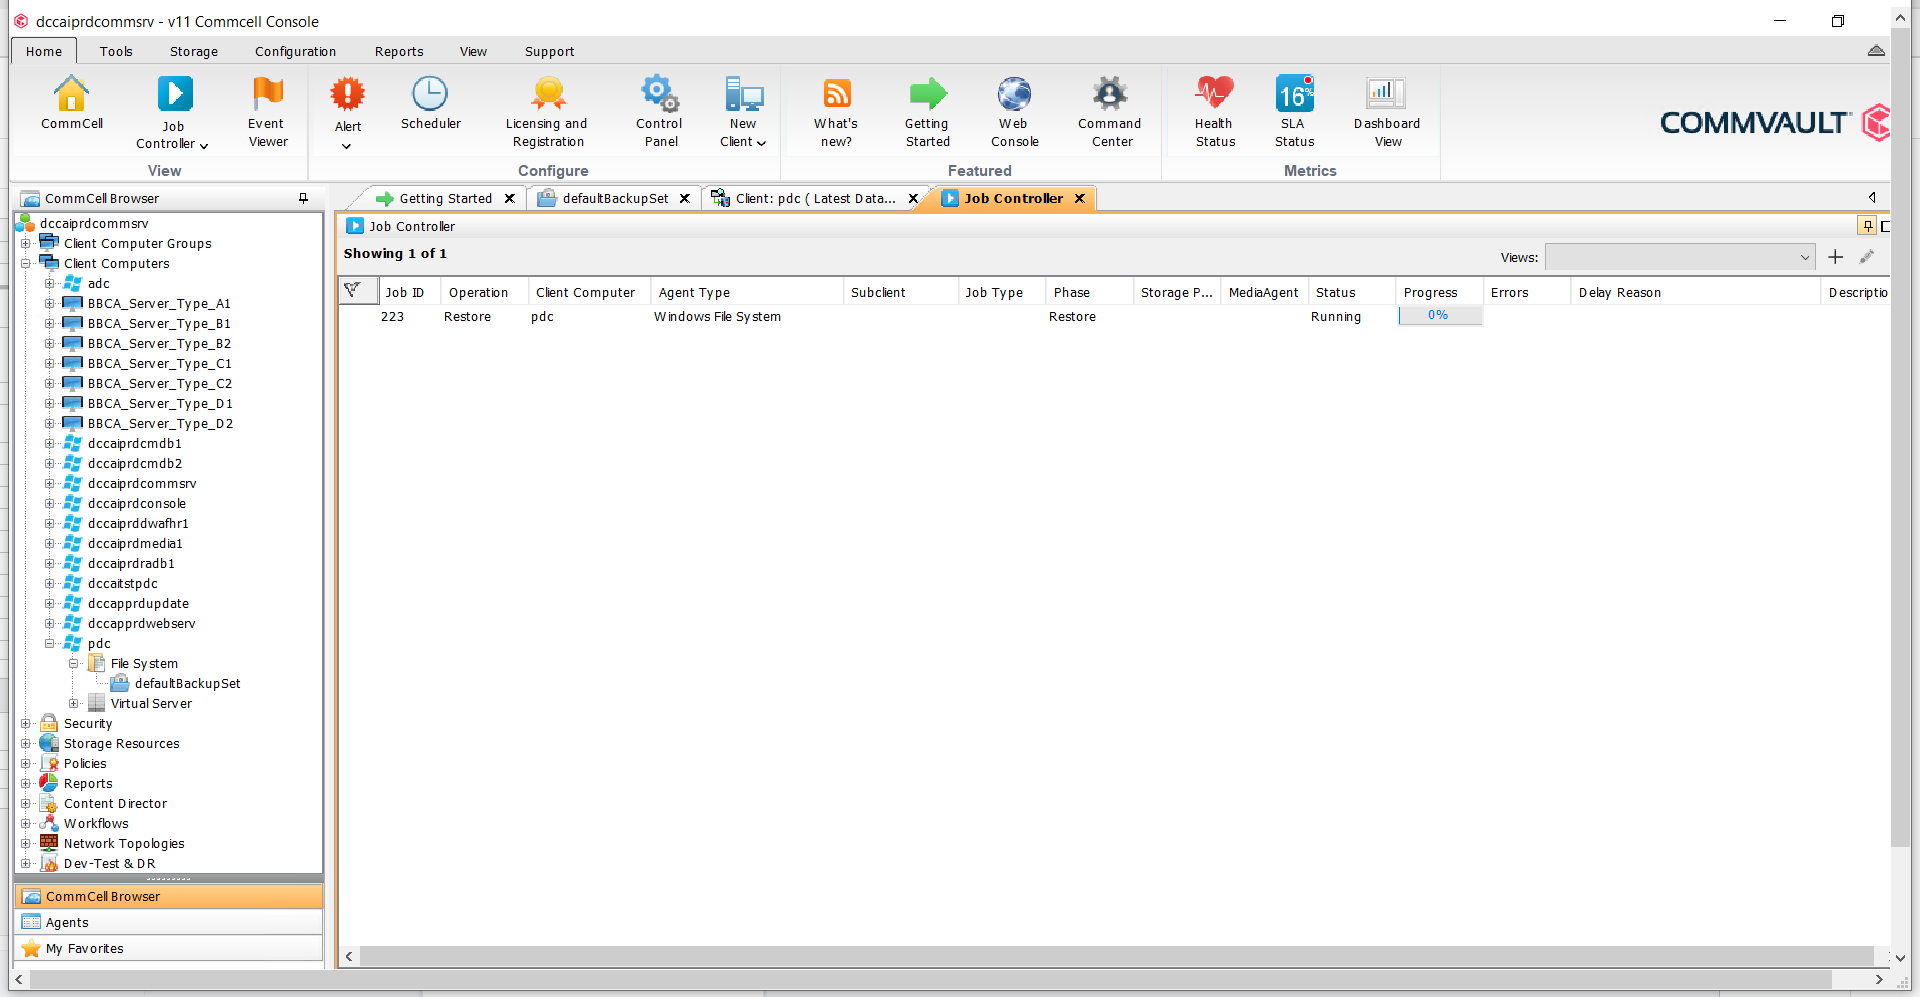The image size is (1920, 997).
Task: Expand the adc client node
Action: point(49,283)
